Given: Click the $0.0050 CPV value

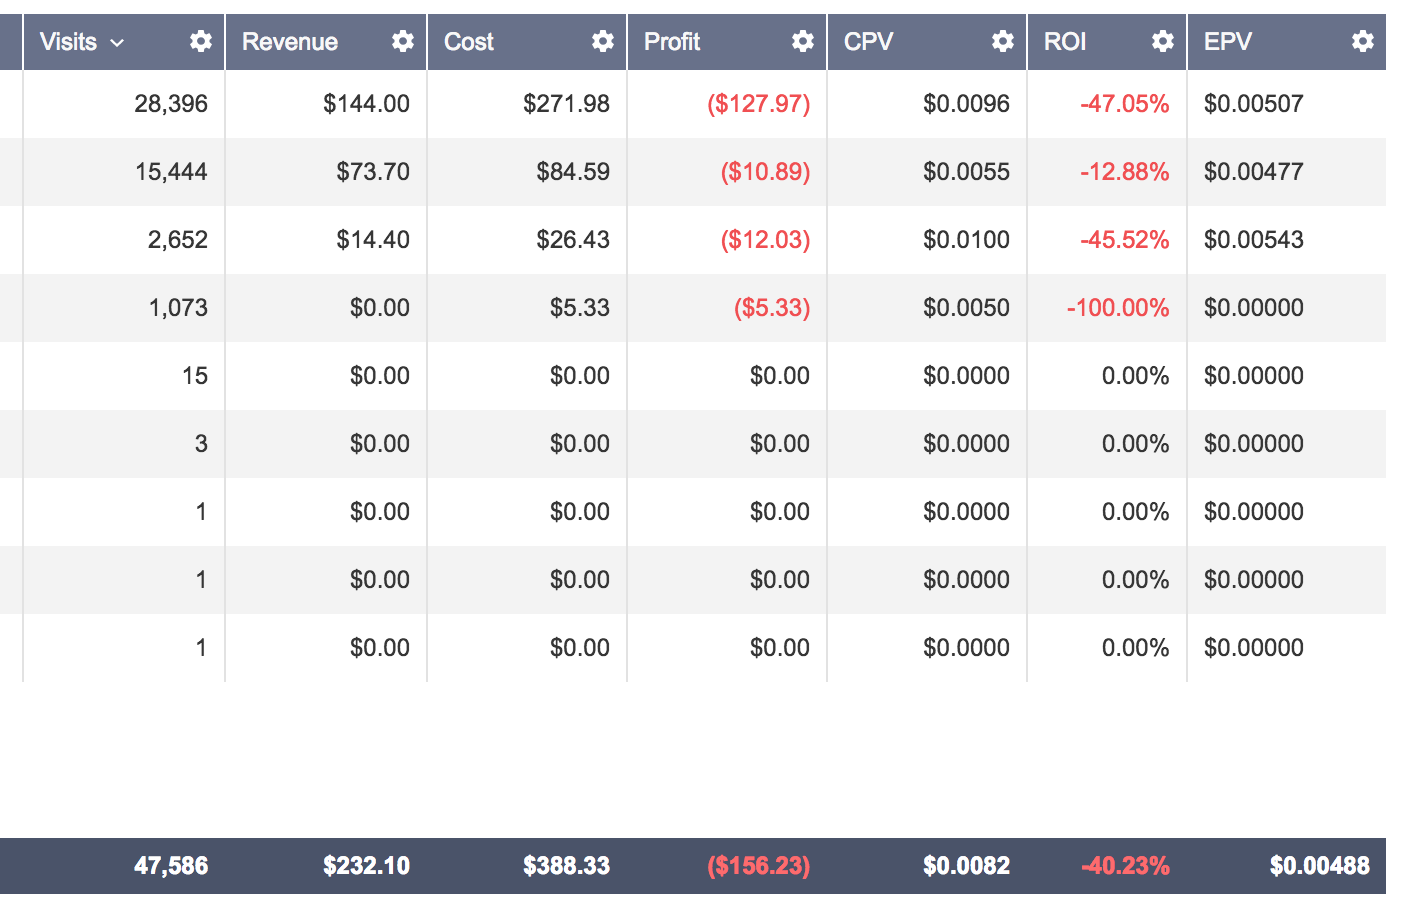Looking at the screenshot, I should pyautogui.click(x=966, y=308).
